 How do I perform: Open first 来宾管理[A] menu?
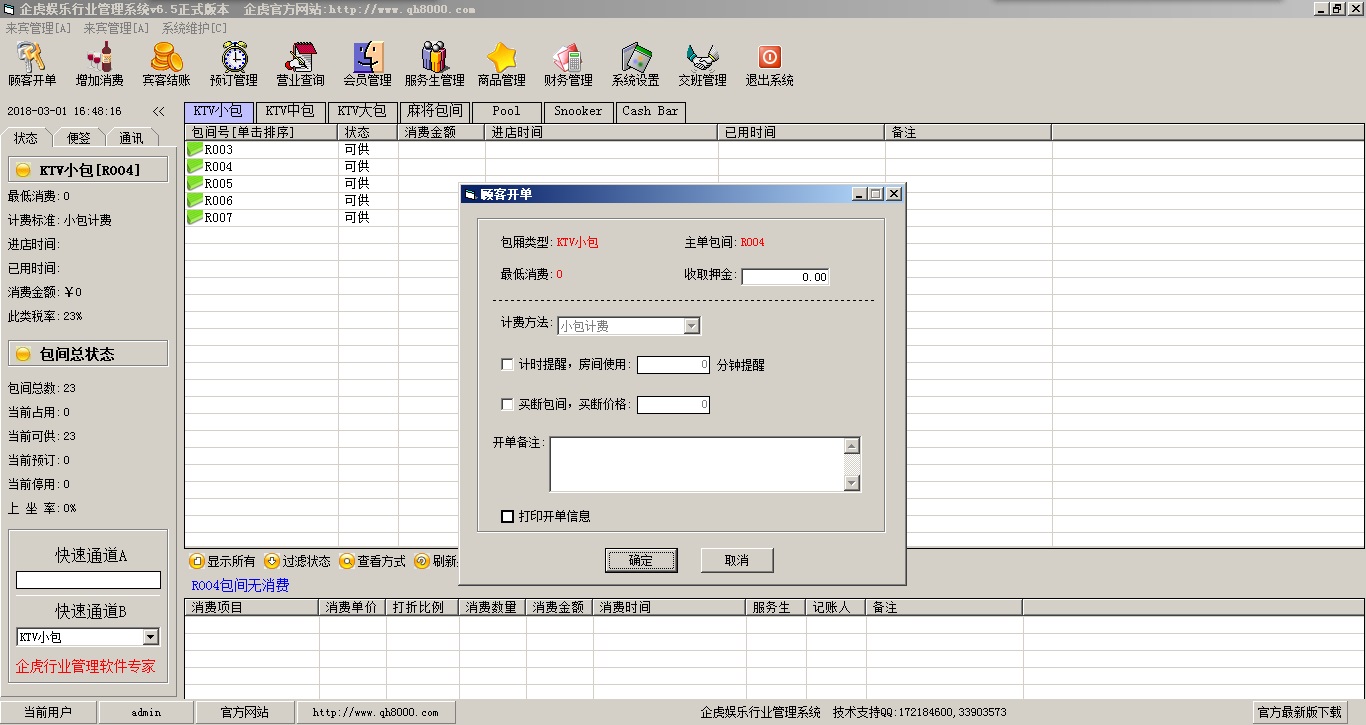[39, 28]
